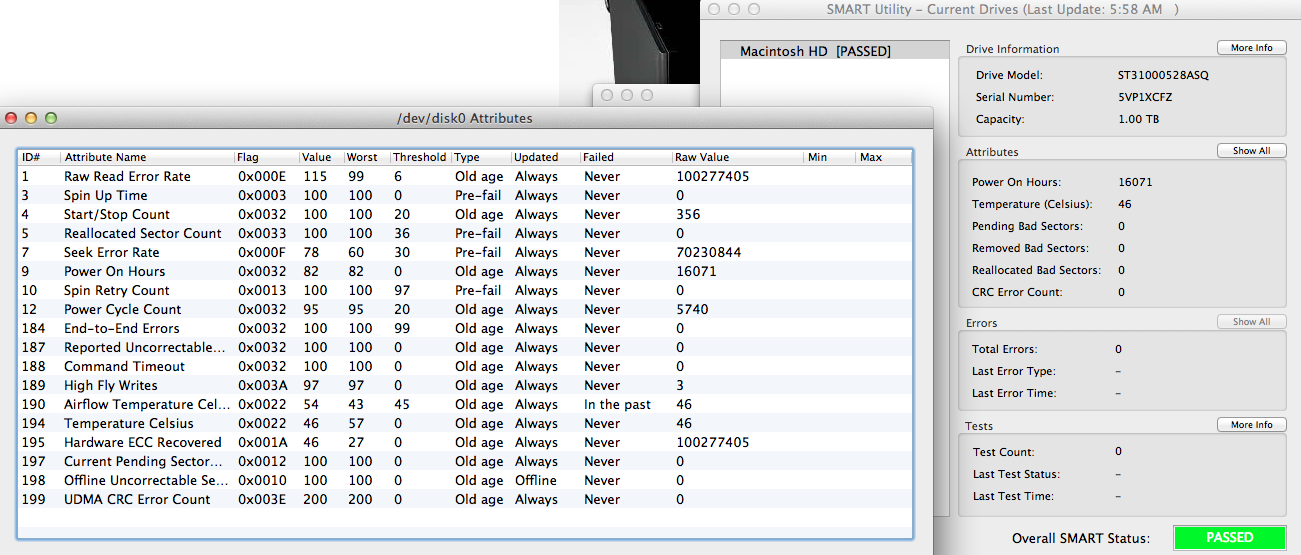1301x555 pixels.
Task: Click drive model ST31000528ASQ
Action: click(1163, 75)
